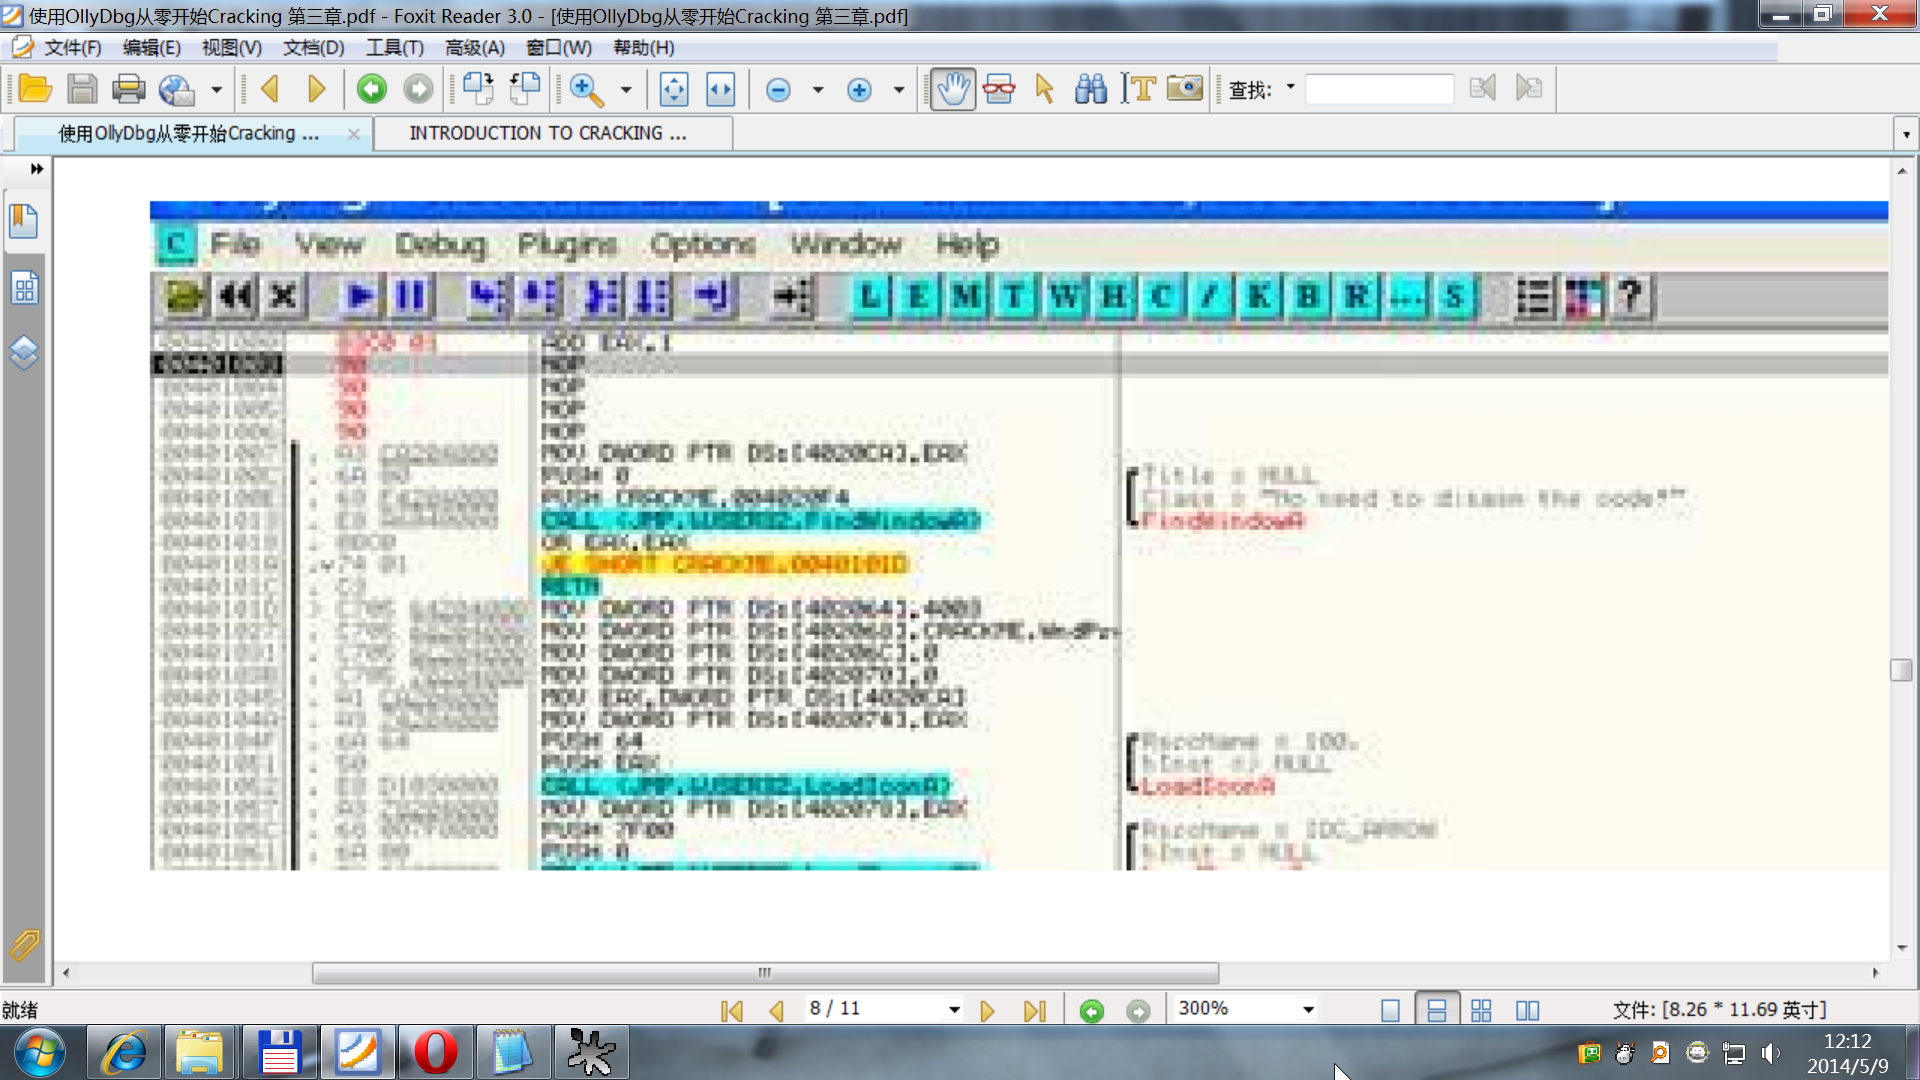
Task: Open the page number dropdown
Action: click(954, 1010)
